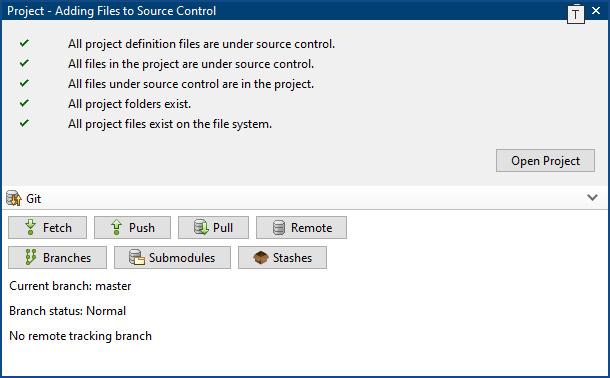Viewport: 610px width, 378px height.
Task: Click checkmark beside All project folders exist
Action: (x=24, y=103)
